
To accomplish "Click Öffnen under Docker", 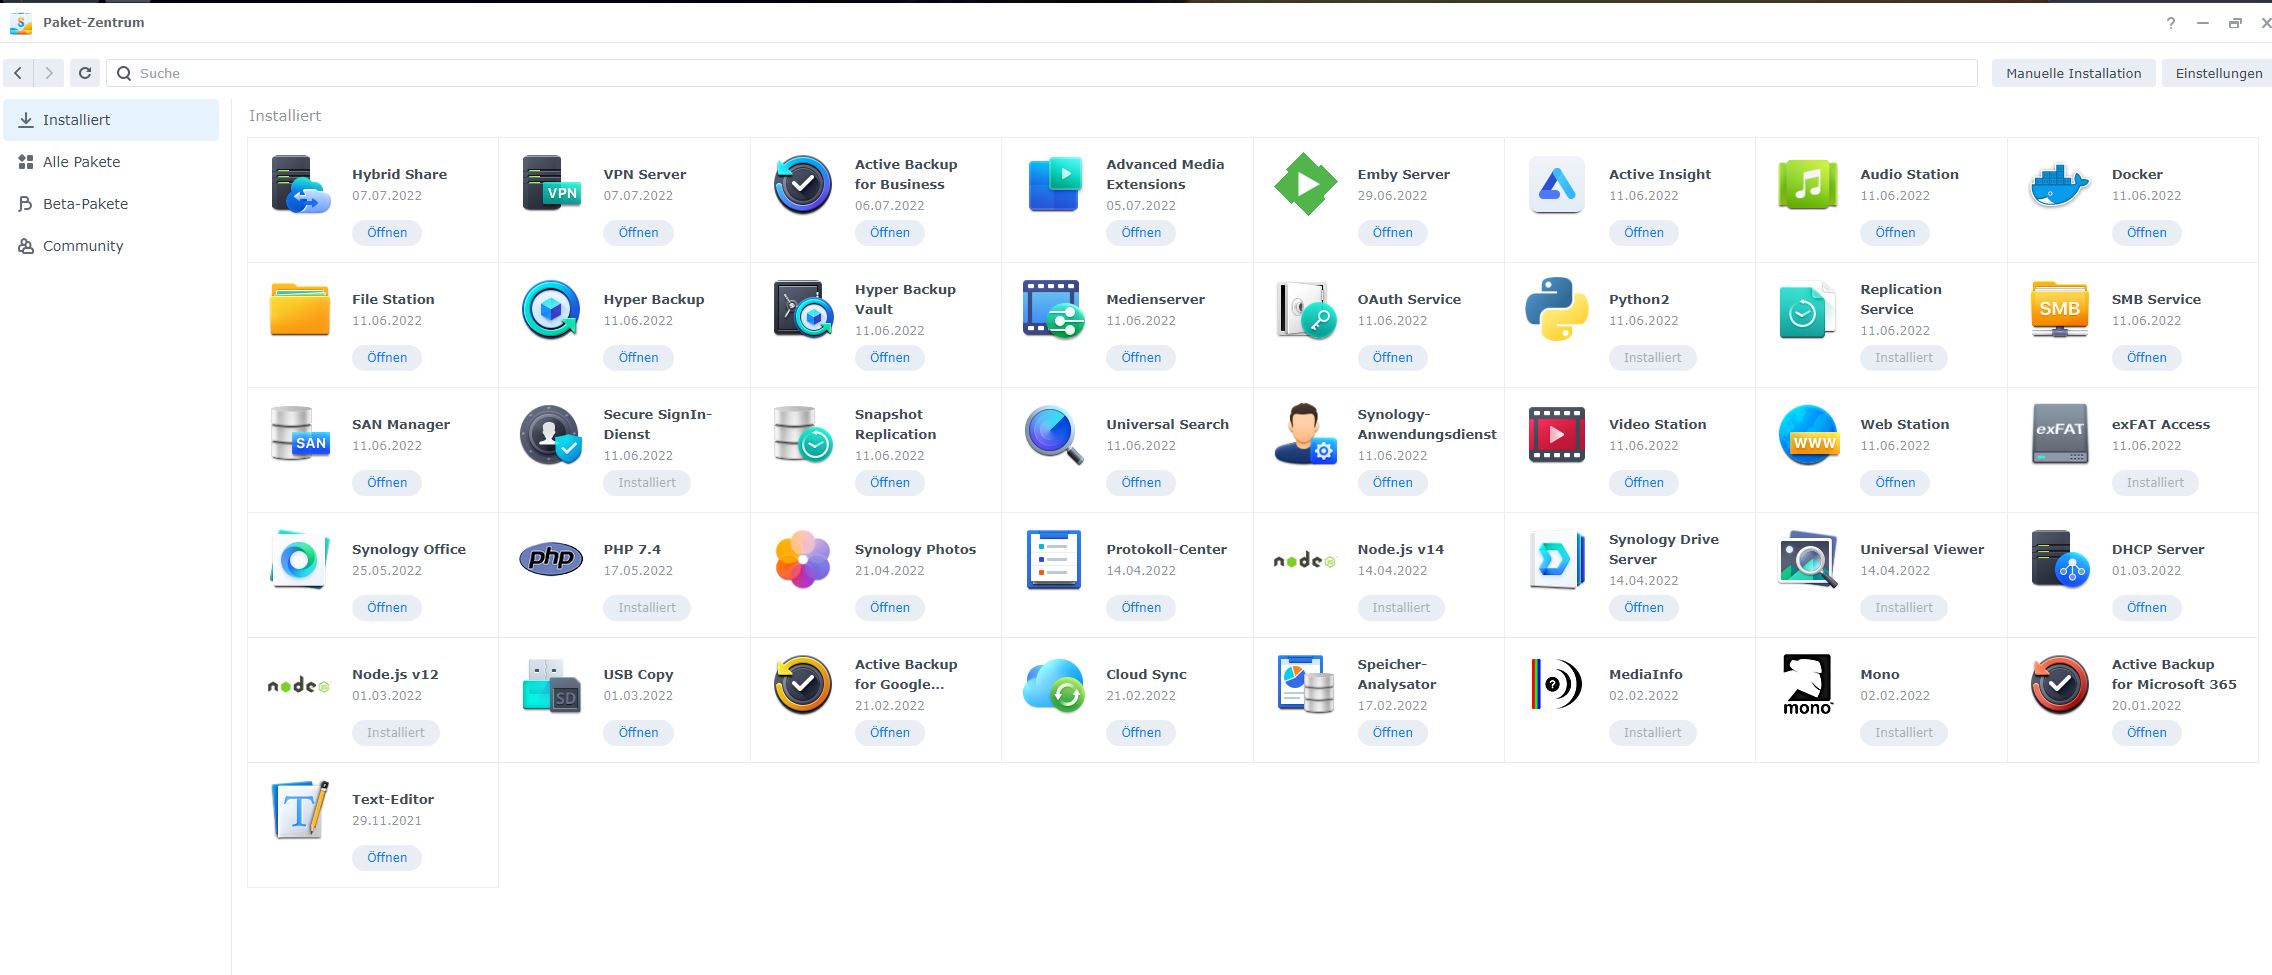I will tap(2146, 233).
